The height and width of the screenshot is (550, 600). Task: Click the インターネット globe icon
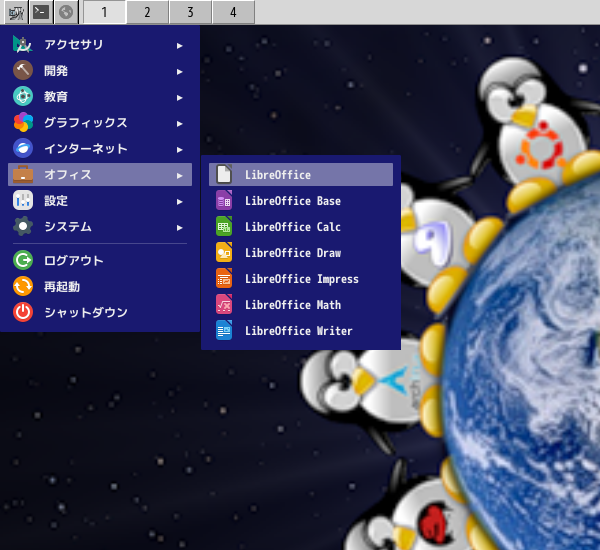[23, 149]
